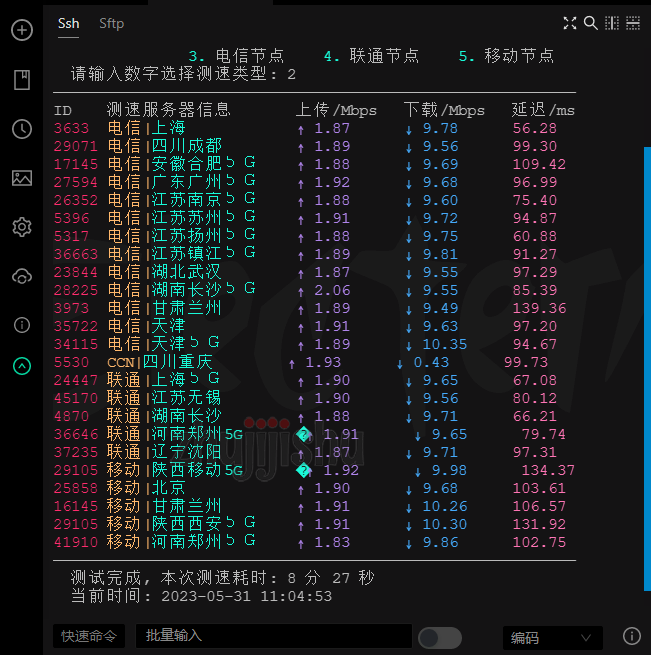Click the 电信|江苏南京 5G row text
This screenshot has height=655, width=651.
(x=181, y=200)
